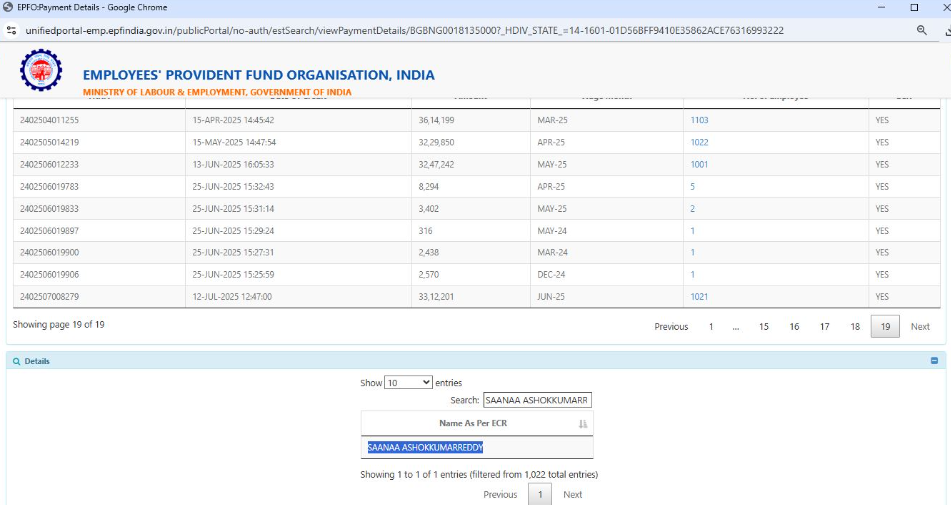951x505 pixels.
Task: Open site information icon in address bar
Action: pos(12,30)
